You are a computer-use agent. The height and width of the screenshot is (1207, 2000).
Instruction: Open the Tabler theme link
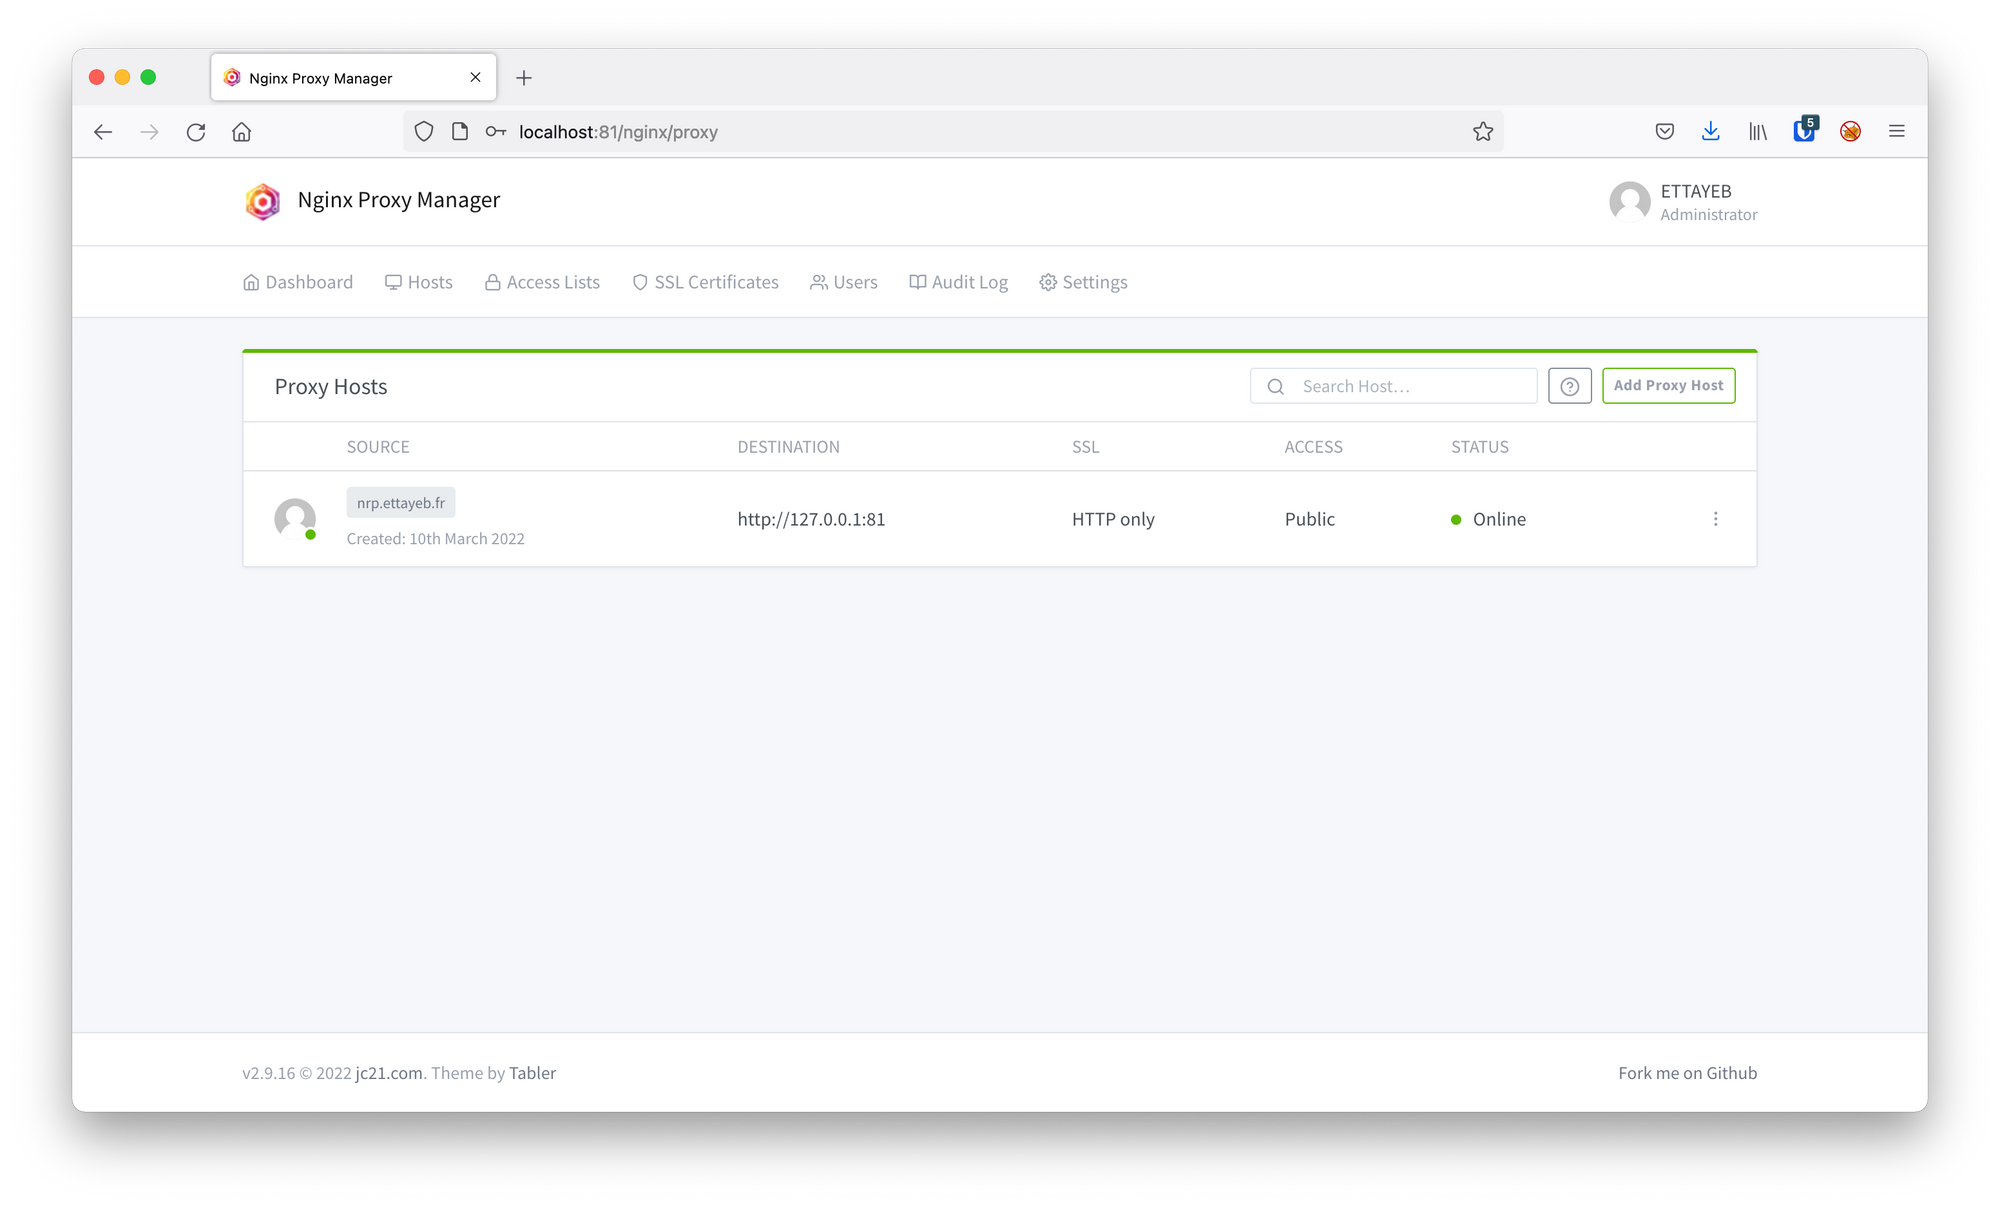pos(532,1073)
